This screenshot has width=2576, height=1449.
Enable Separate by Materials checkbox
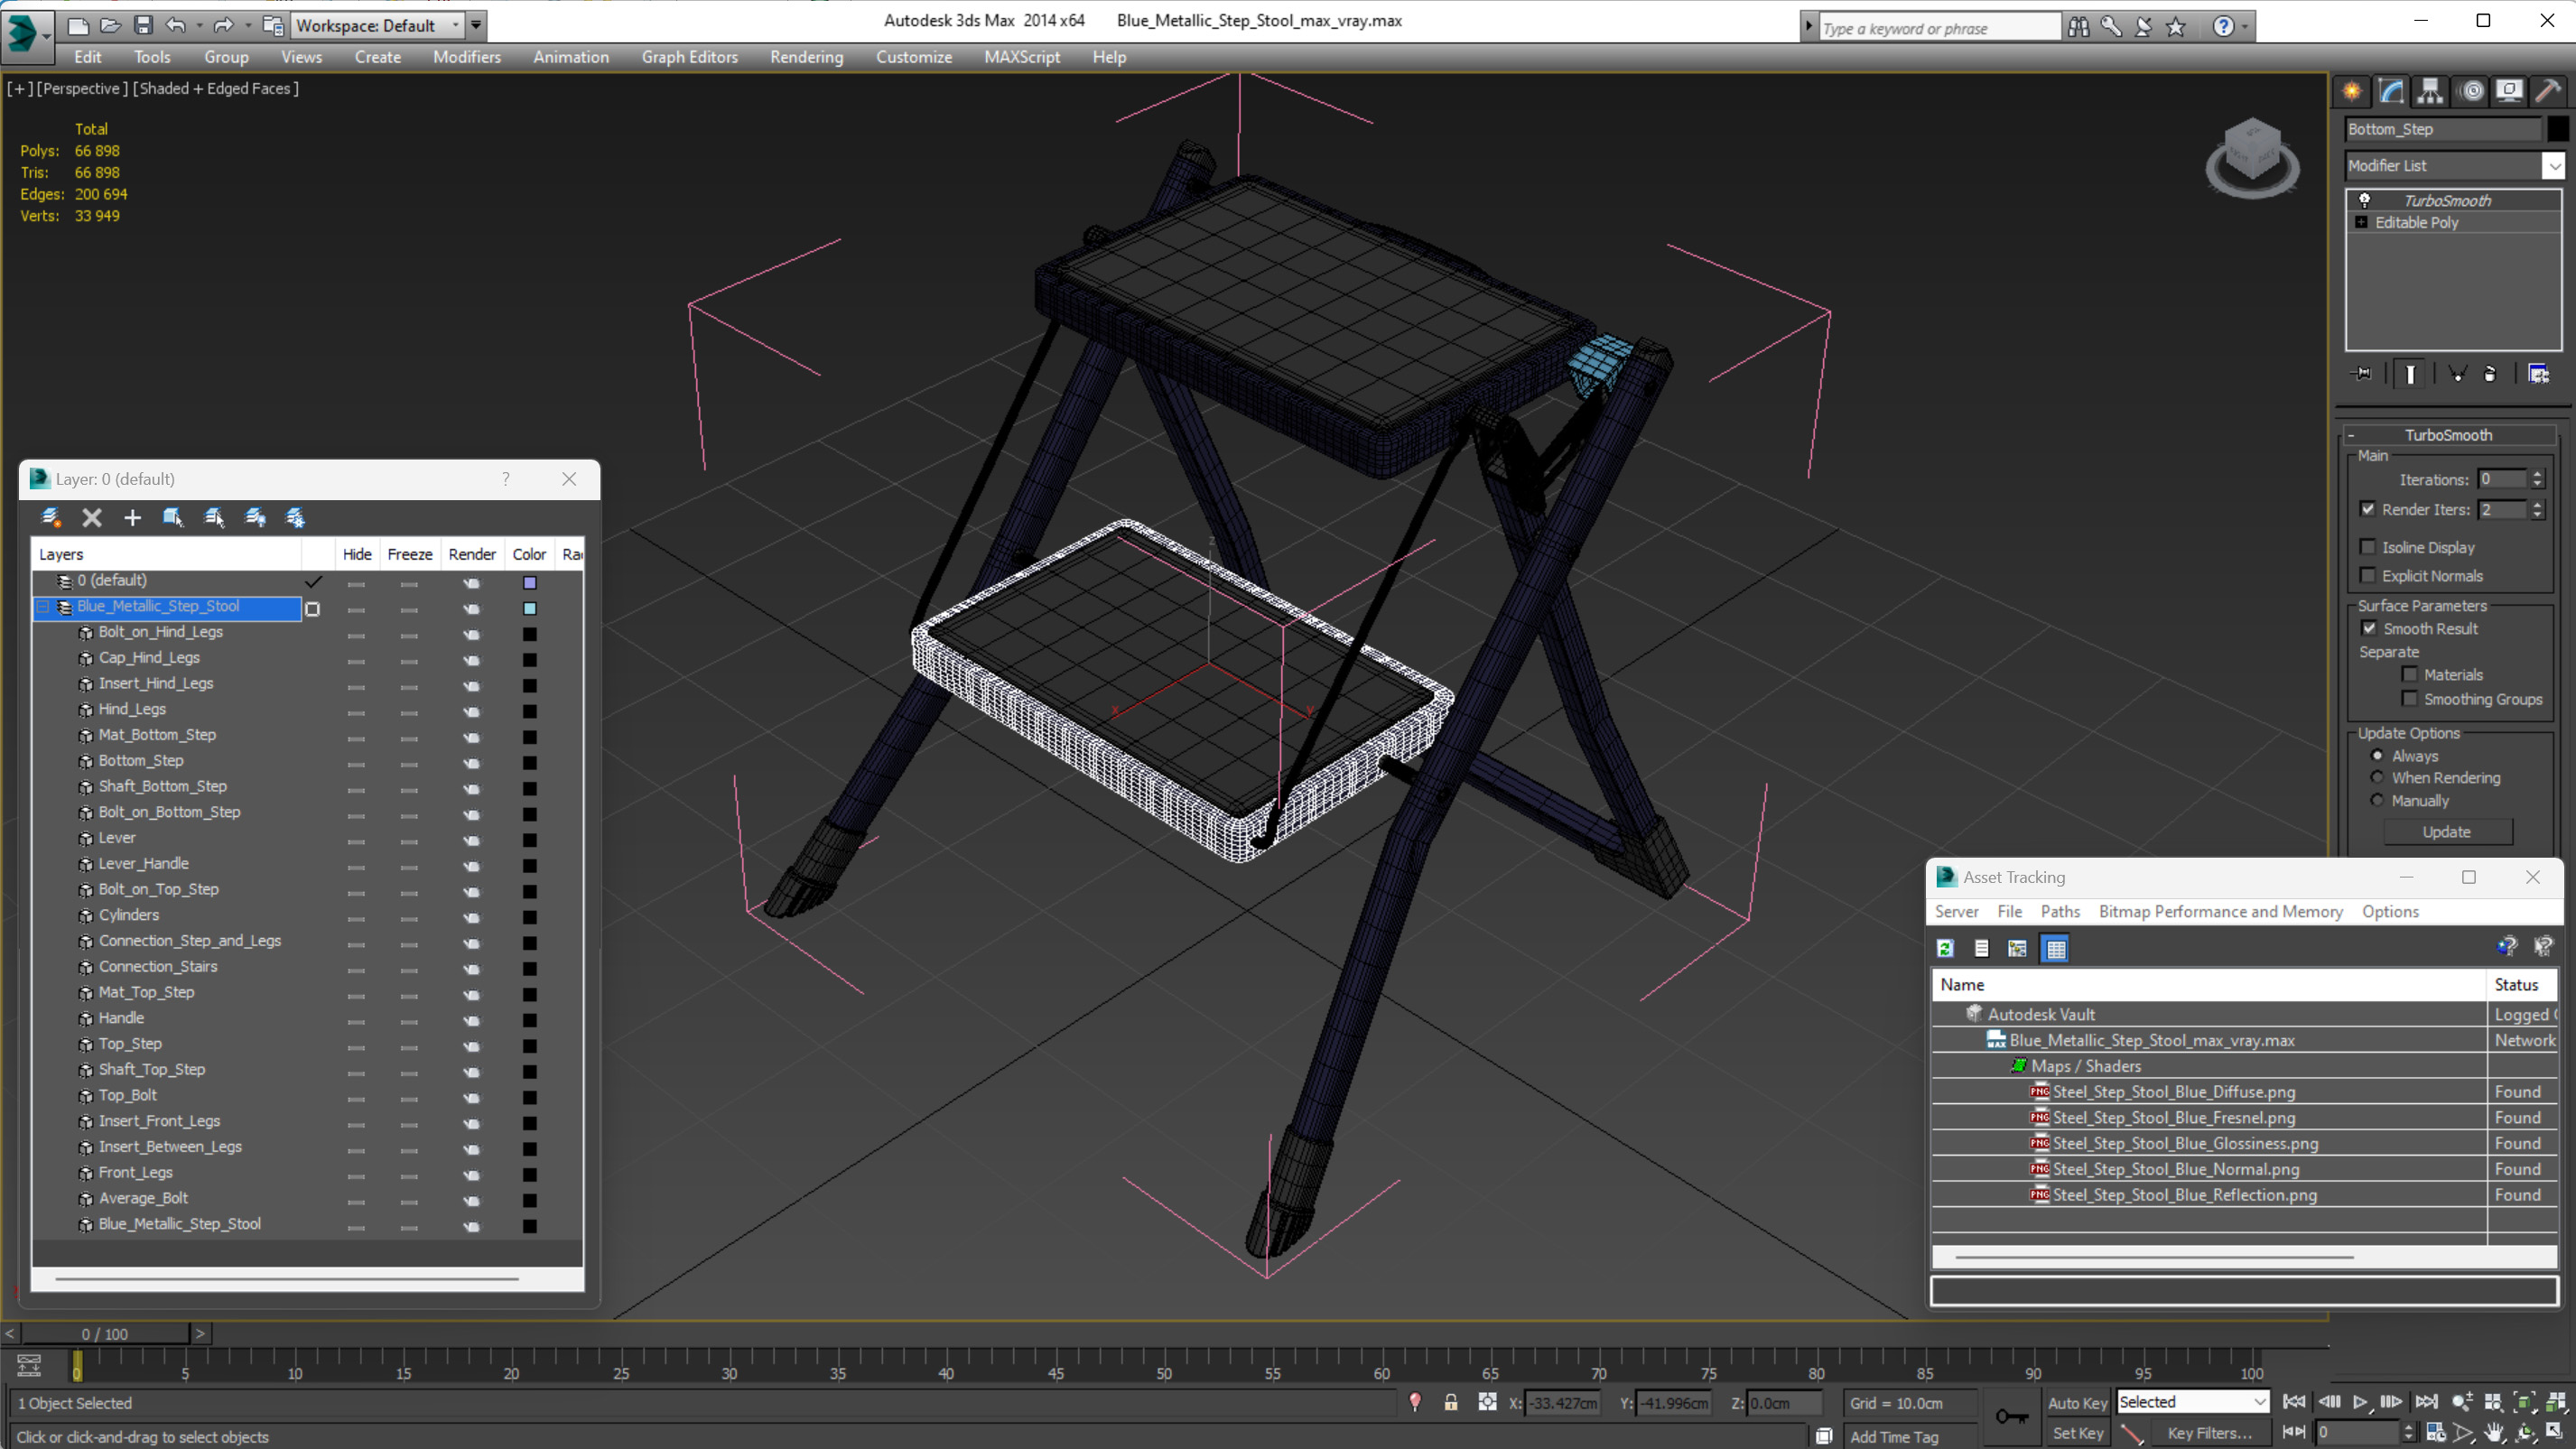click(x=2410, y=674)
